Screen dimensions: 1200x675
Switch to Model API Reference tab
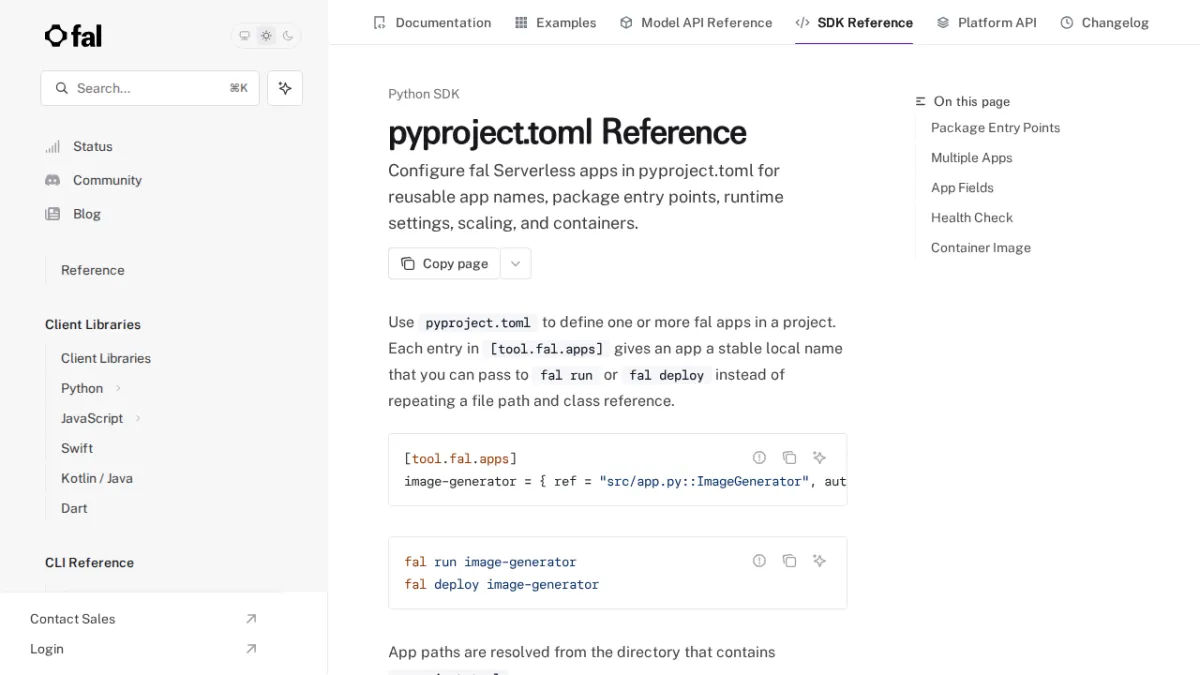pyautogui.click(x=696, y=22)
